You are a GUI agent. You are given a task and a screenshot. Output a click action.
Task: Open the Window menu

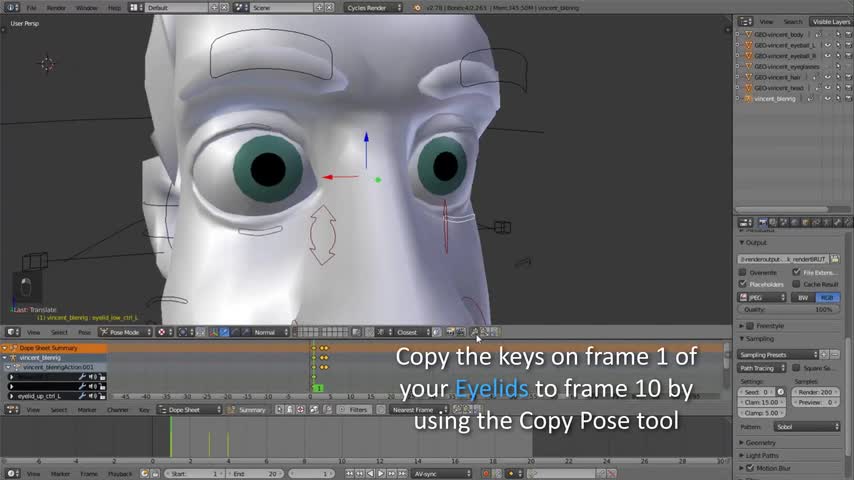87,8
